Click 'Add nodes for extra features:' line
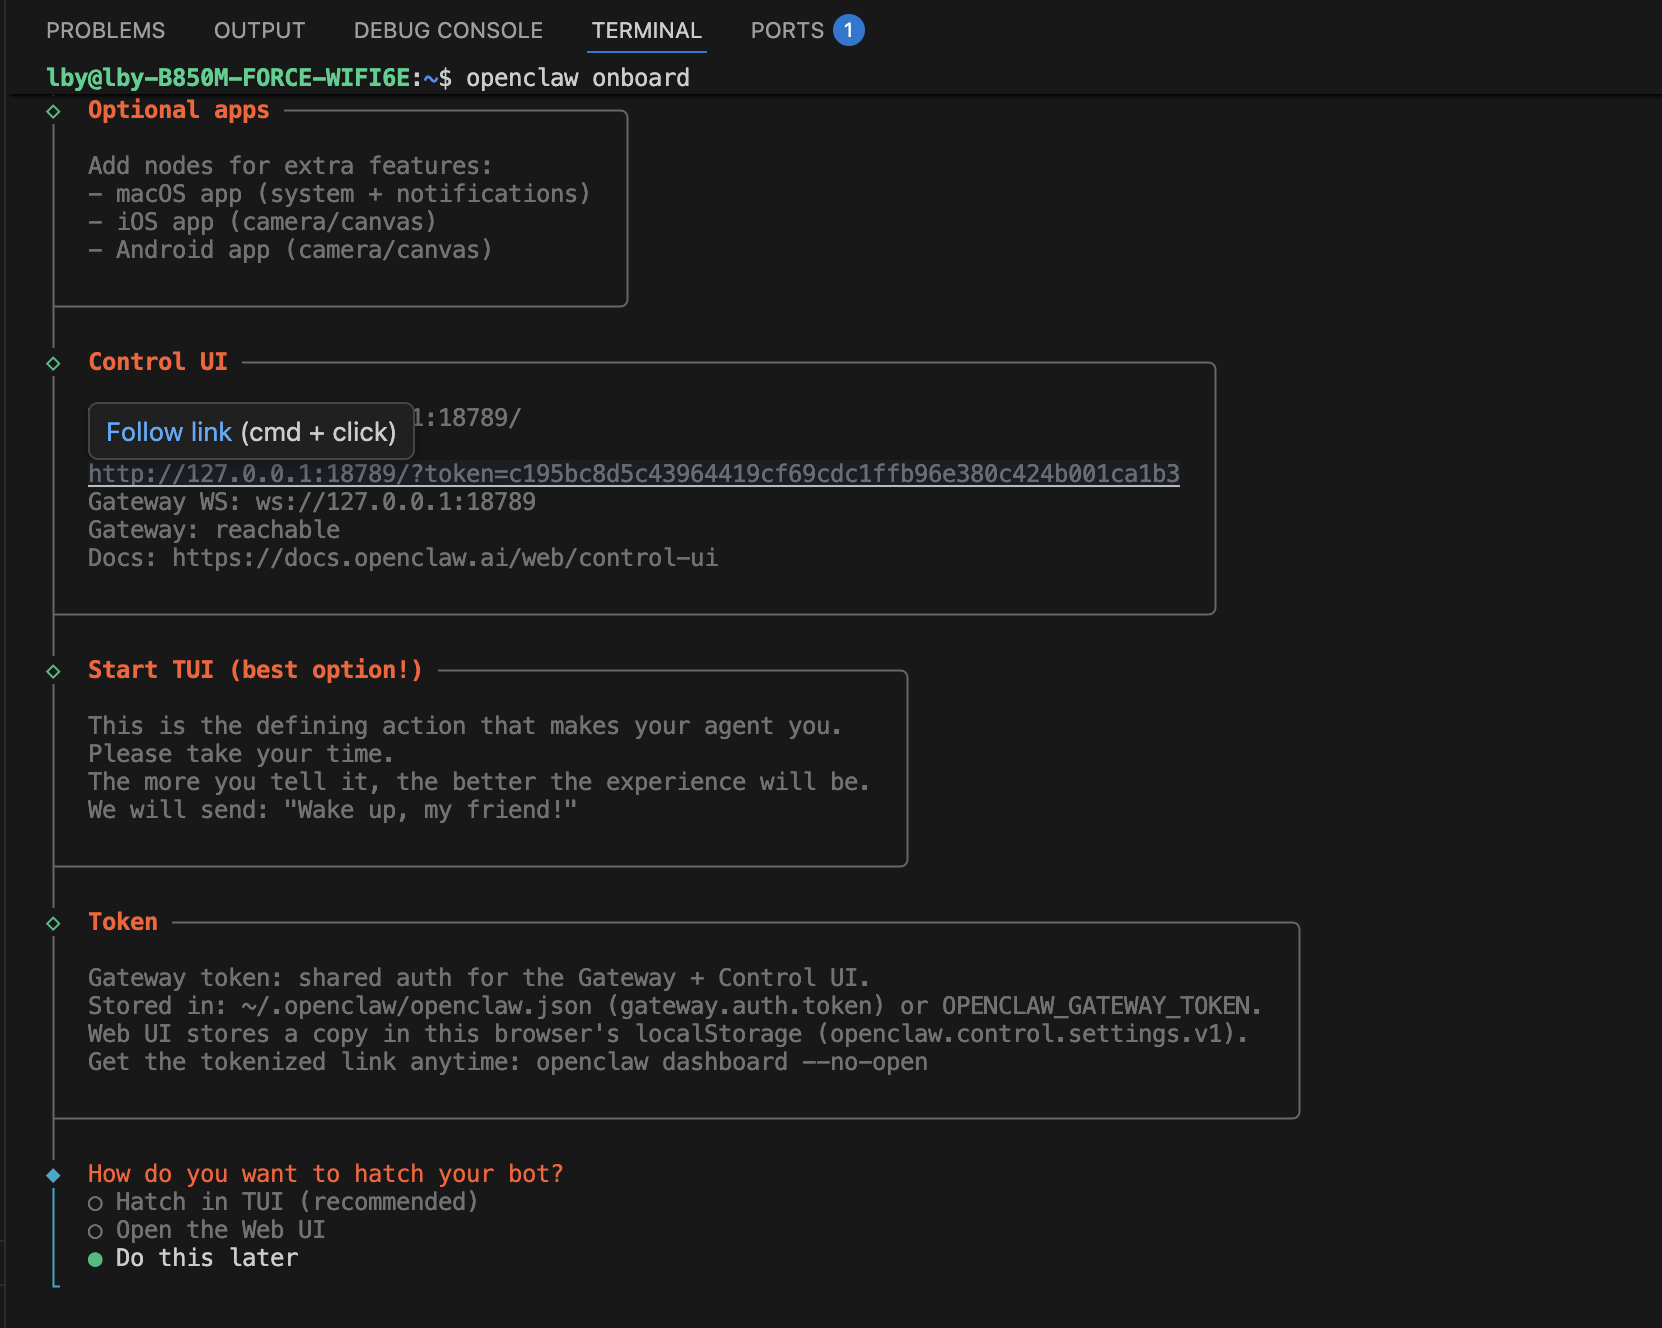 (290, 165)
